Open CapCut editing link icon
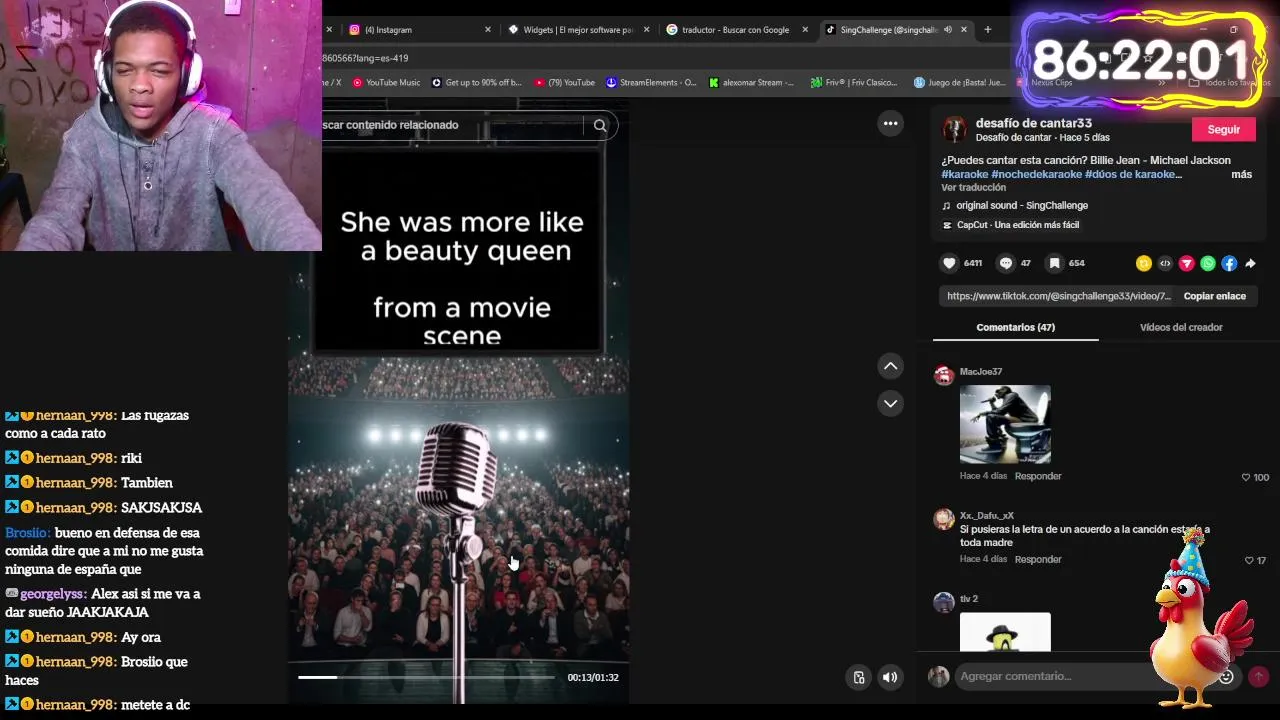The image size is (1280, 720). pyautogui.click(x=947, y=225)
